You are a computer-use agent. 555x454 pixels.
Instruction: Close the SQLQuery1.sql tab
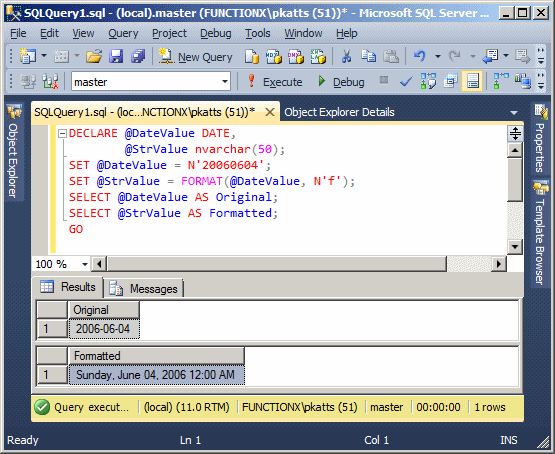[x=270, y=112]
